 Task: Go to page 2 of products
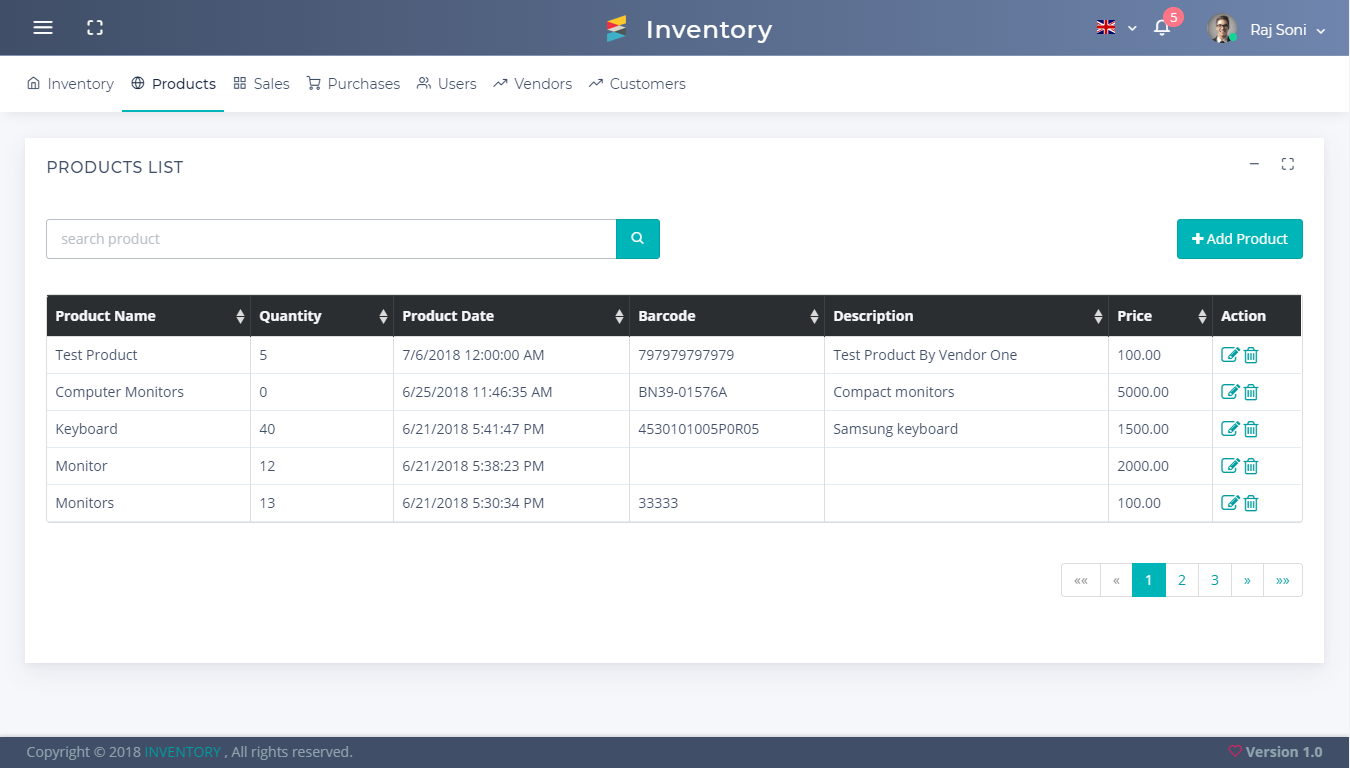(x=1181, y=580)
